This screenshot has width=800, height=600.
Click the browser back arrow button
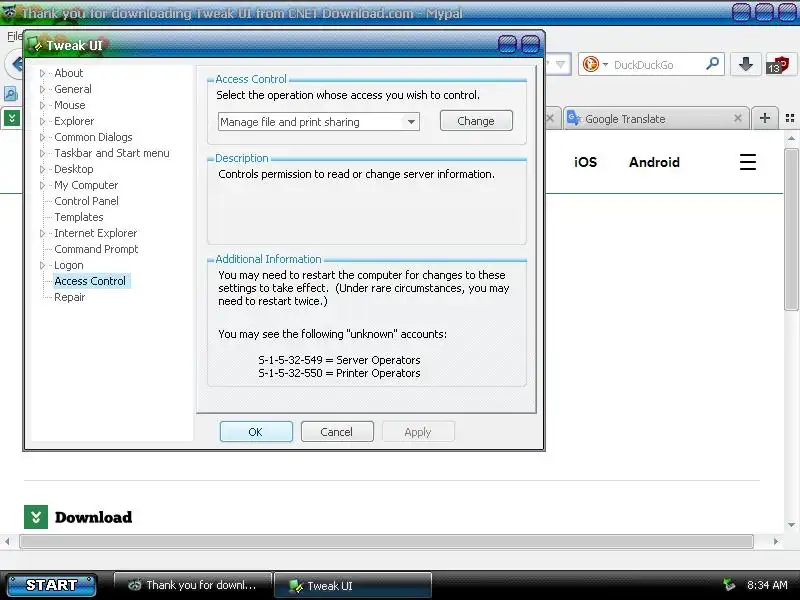click(16, 65)
